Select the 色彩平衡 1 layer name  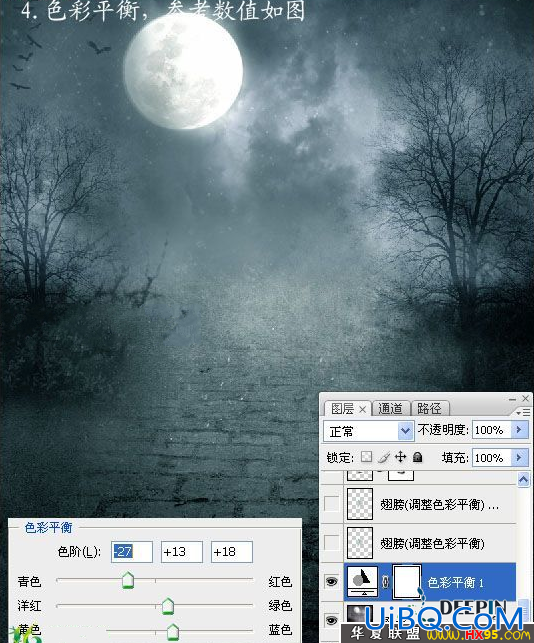click(x=455, y=582)
